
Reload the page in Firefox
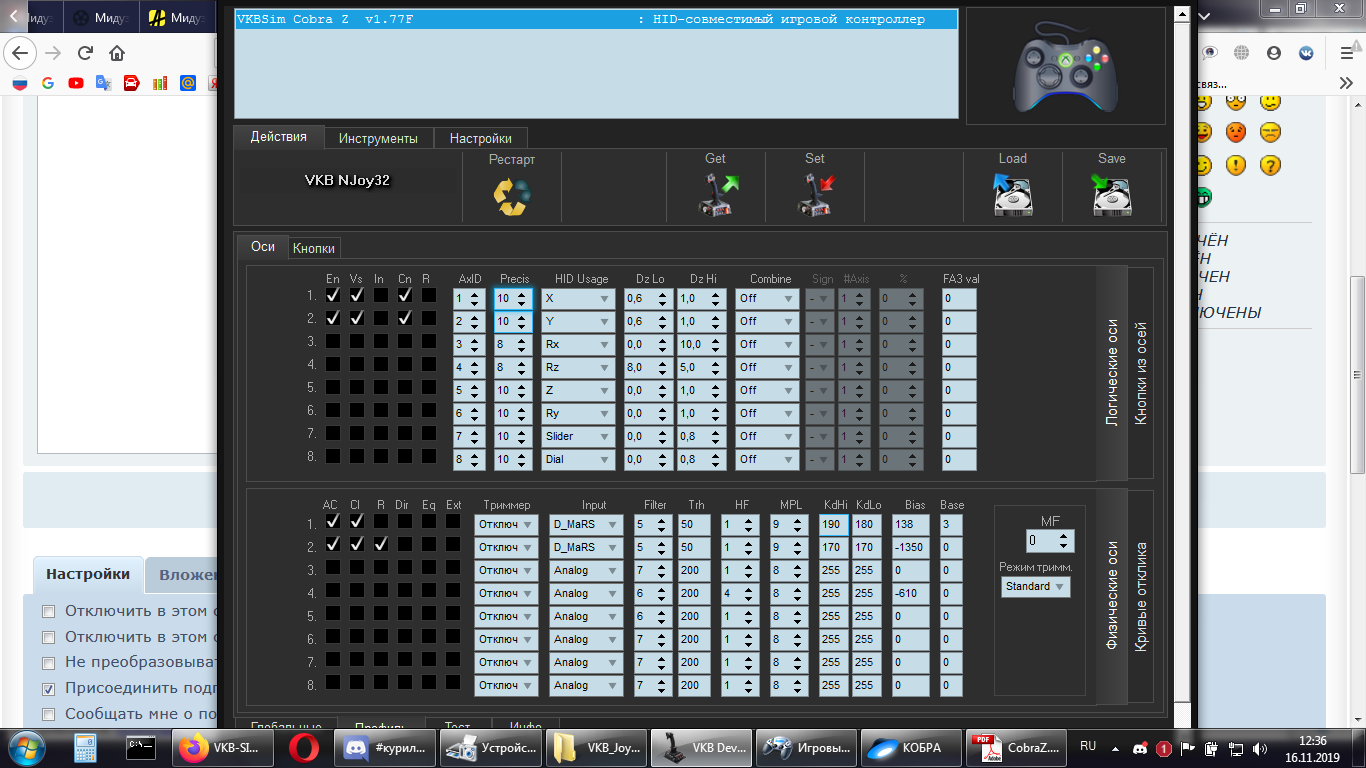(85, 53)
